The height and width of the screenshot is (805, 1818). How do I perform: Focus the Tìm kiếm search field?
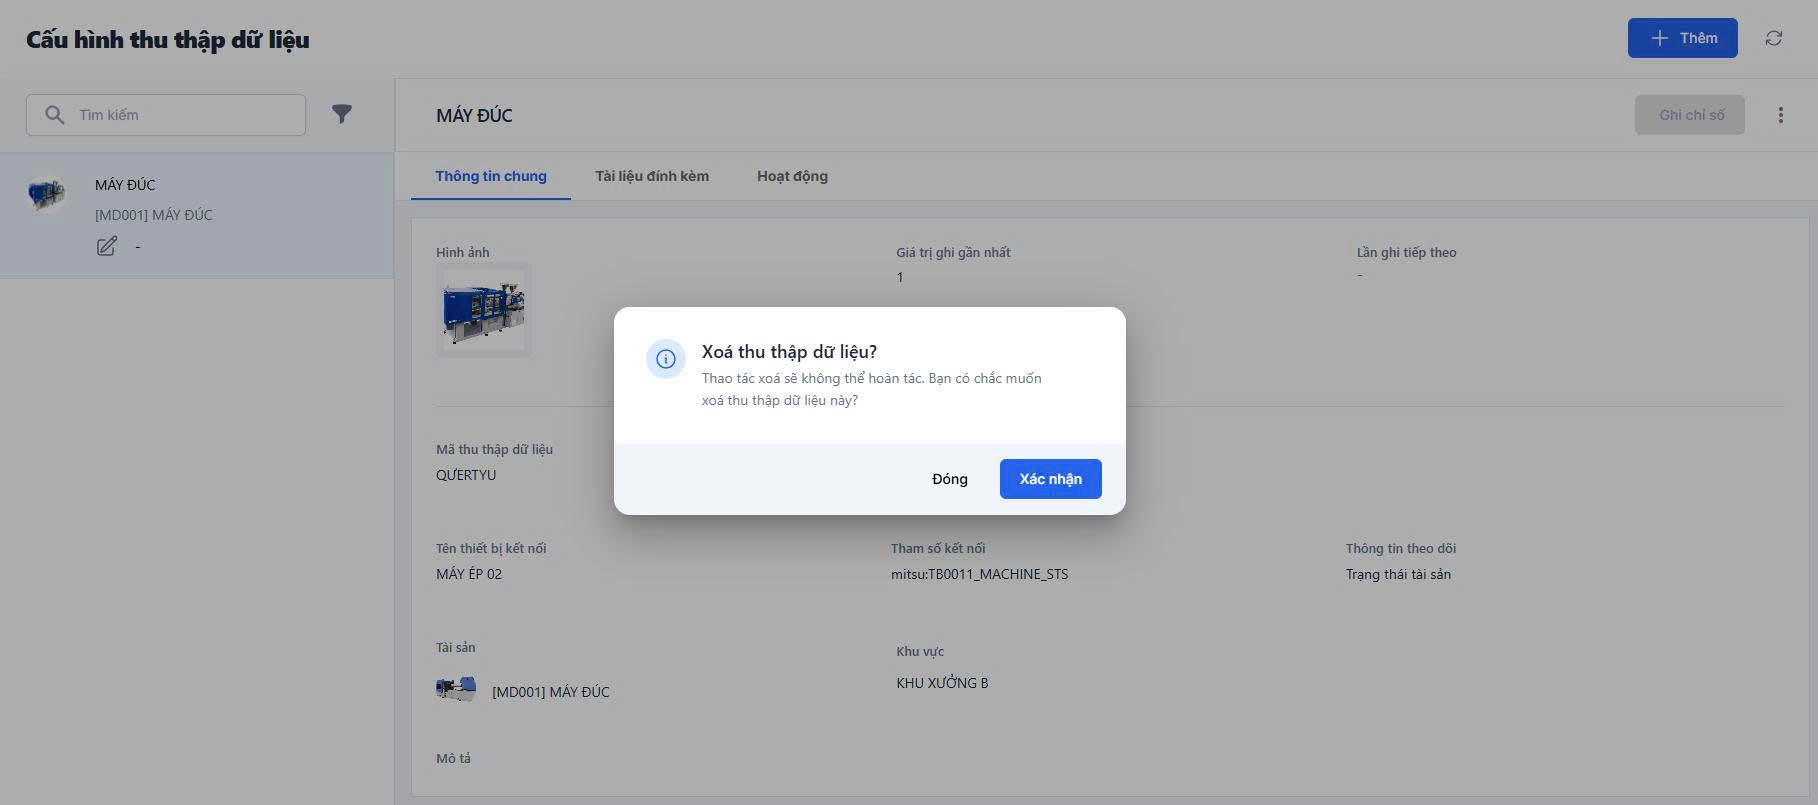pyautogui.click(x=185, y=115)
